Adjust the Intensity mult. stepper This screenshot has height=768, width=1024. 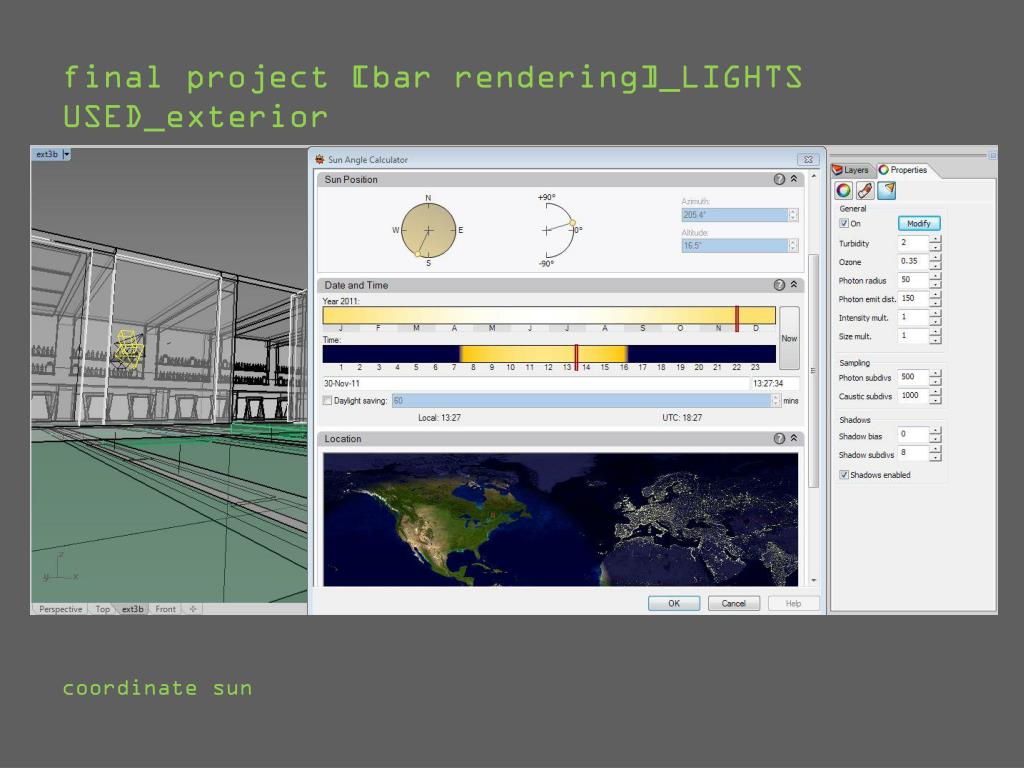[935, 317]
